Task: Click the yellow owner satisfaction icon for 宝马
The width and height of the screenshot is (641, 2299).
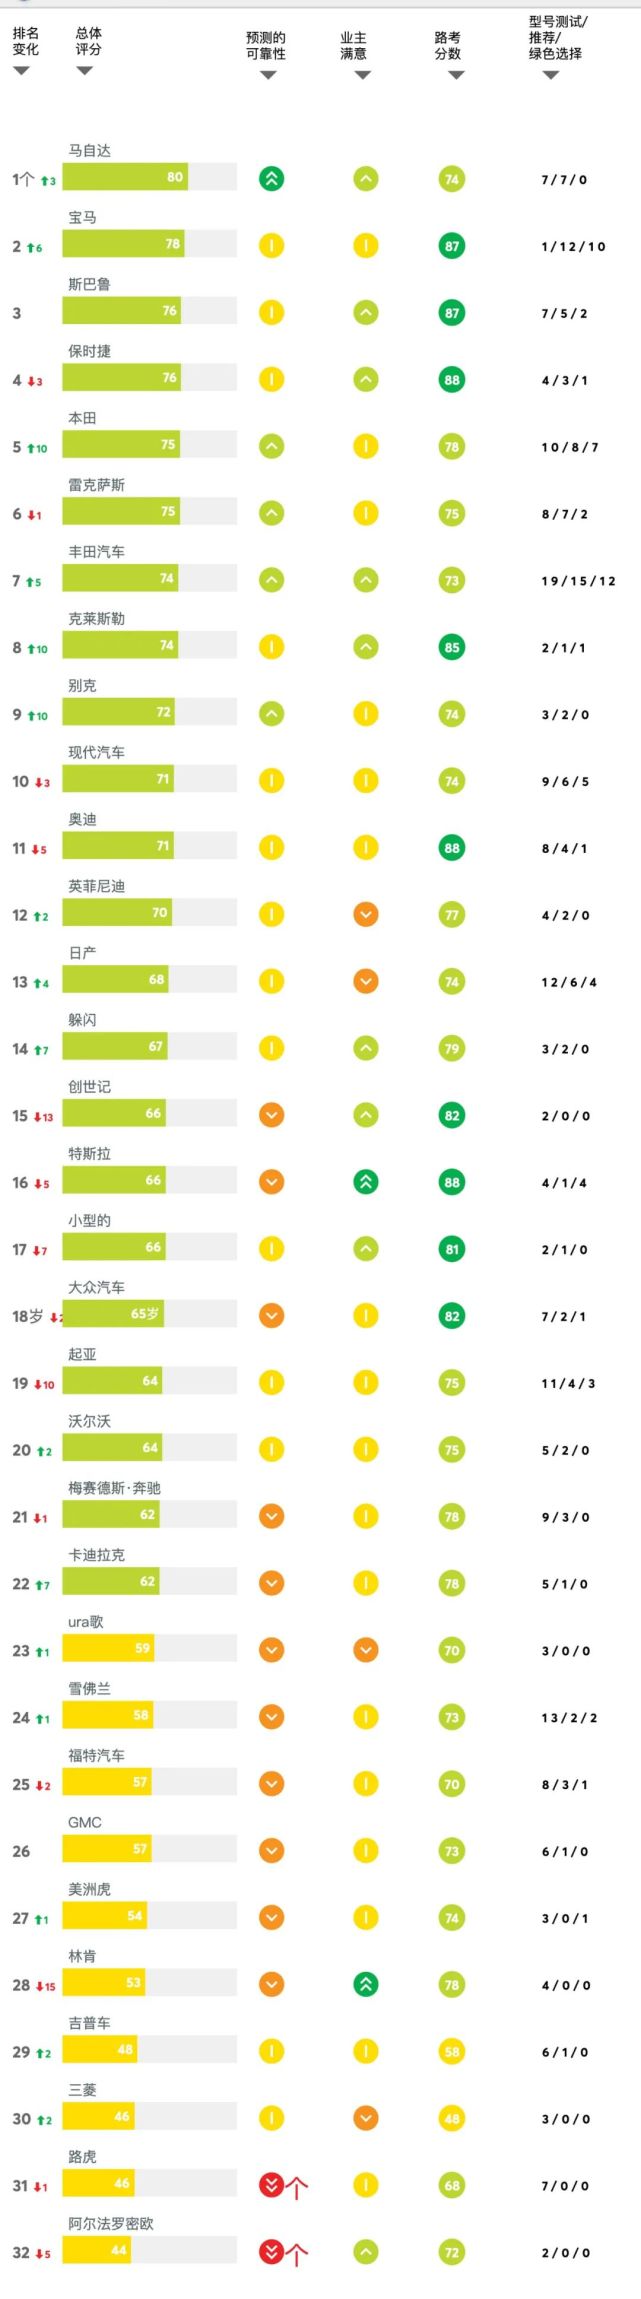Action: tap(366, 246)
